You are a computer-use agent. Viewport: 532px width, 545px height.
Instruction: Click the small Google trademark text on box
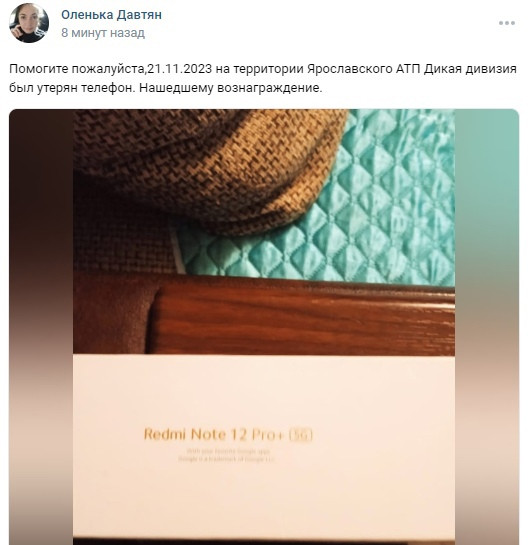pyautogui.click(x=227, y=455)
